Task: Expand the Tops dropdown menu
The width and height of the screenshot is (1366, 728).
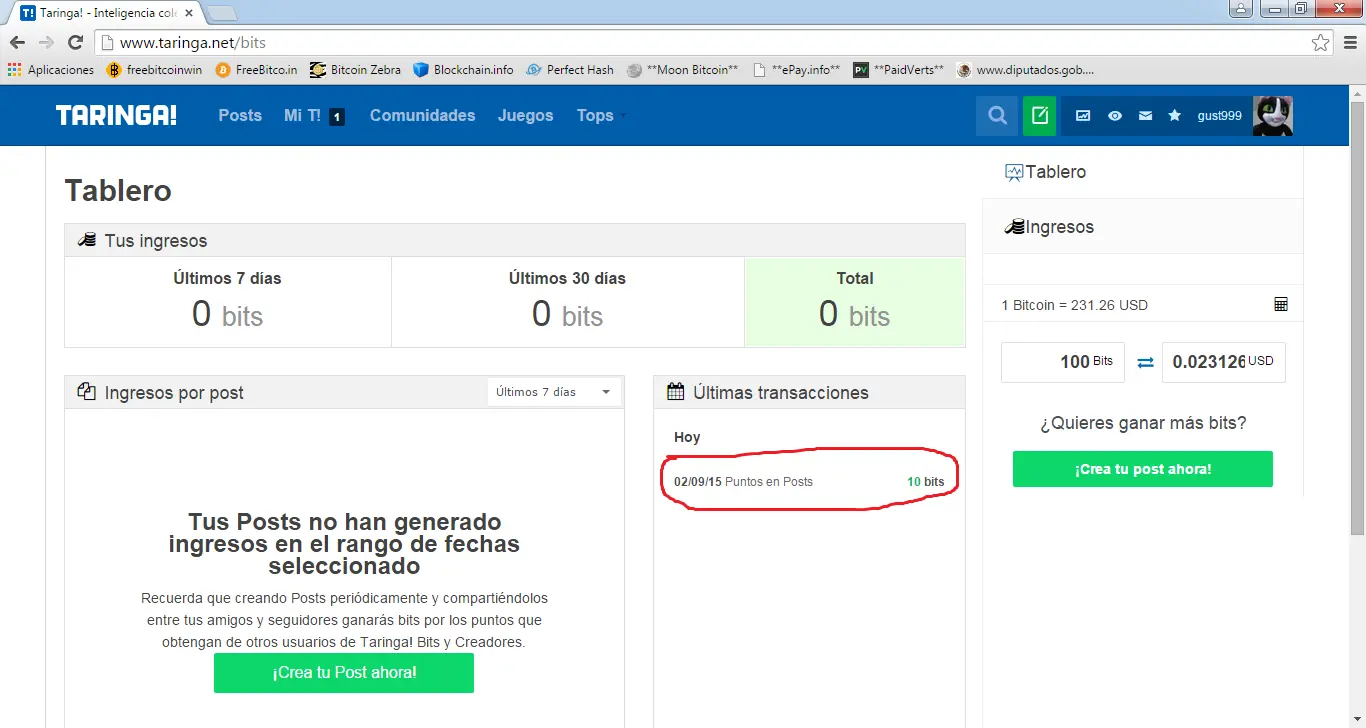Action: point(601,115)
